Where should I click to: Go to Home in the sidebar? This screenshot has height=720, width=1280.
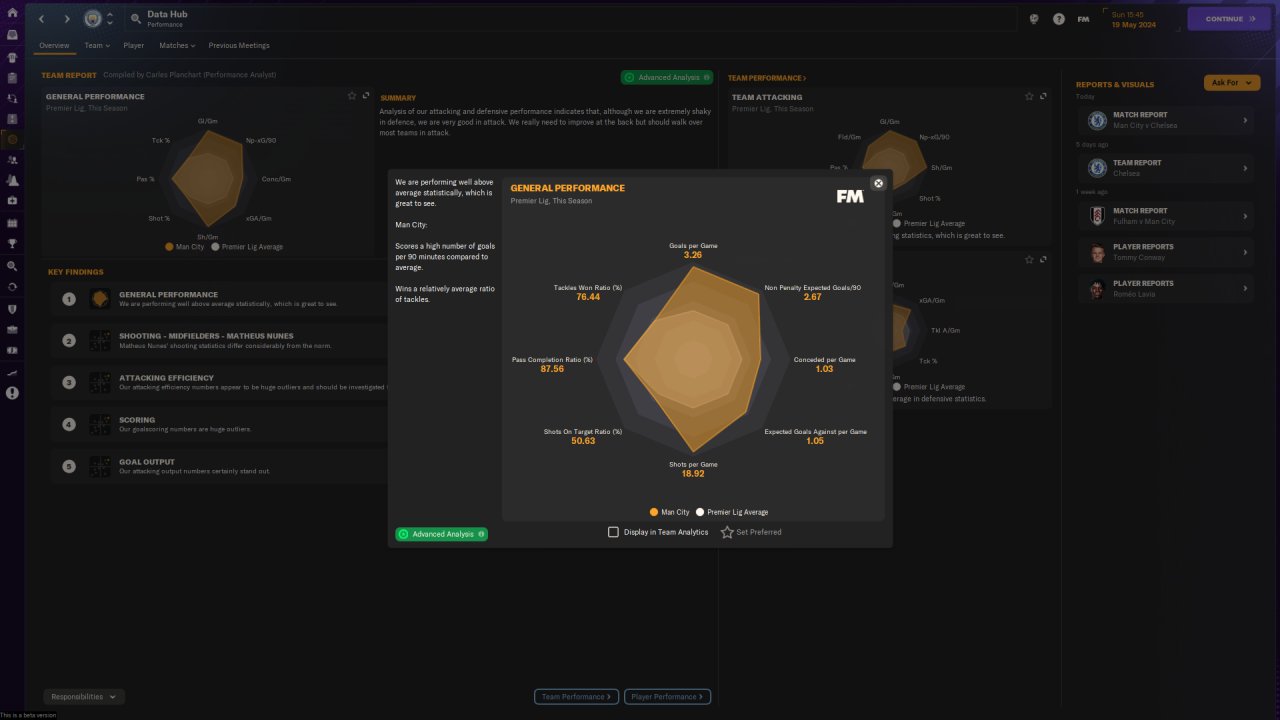pos(12,13)
